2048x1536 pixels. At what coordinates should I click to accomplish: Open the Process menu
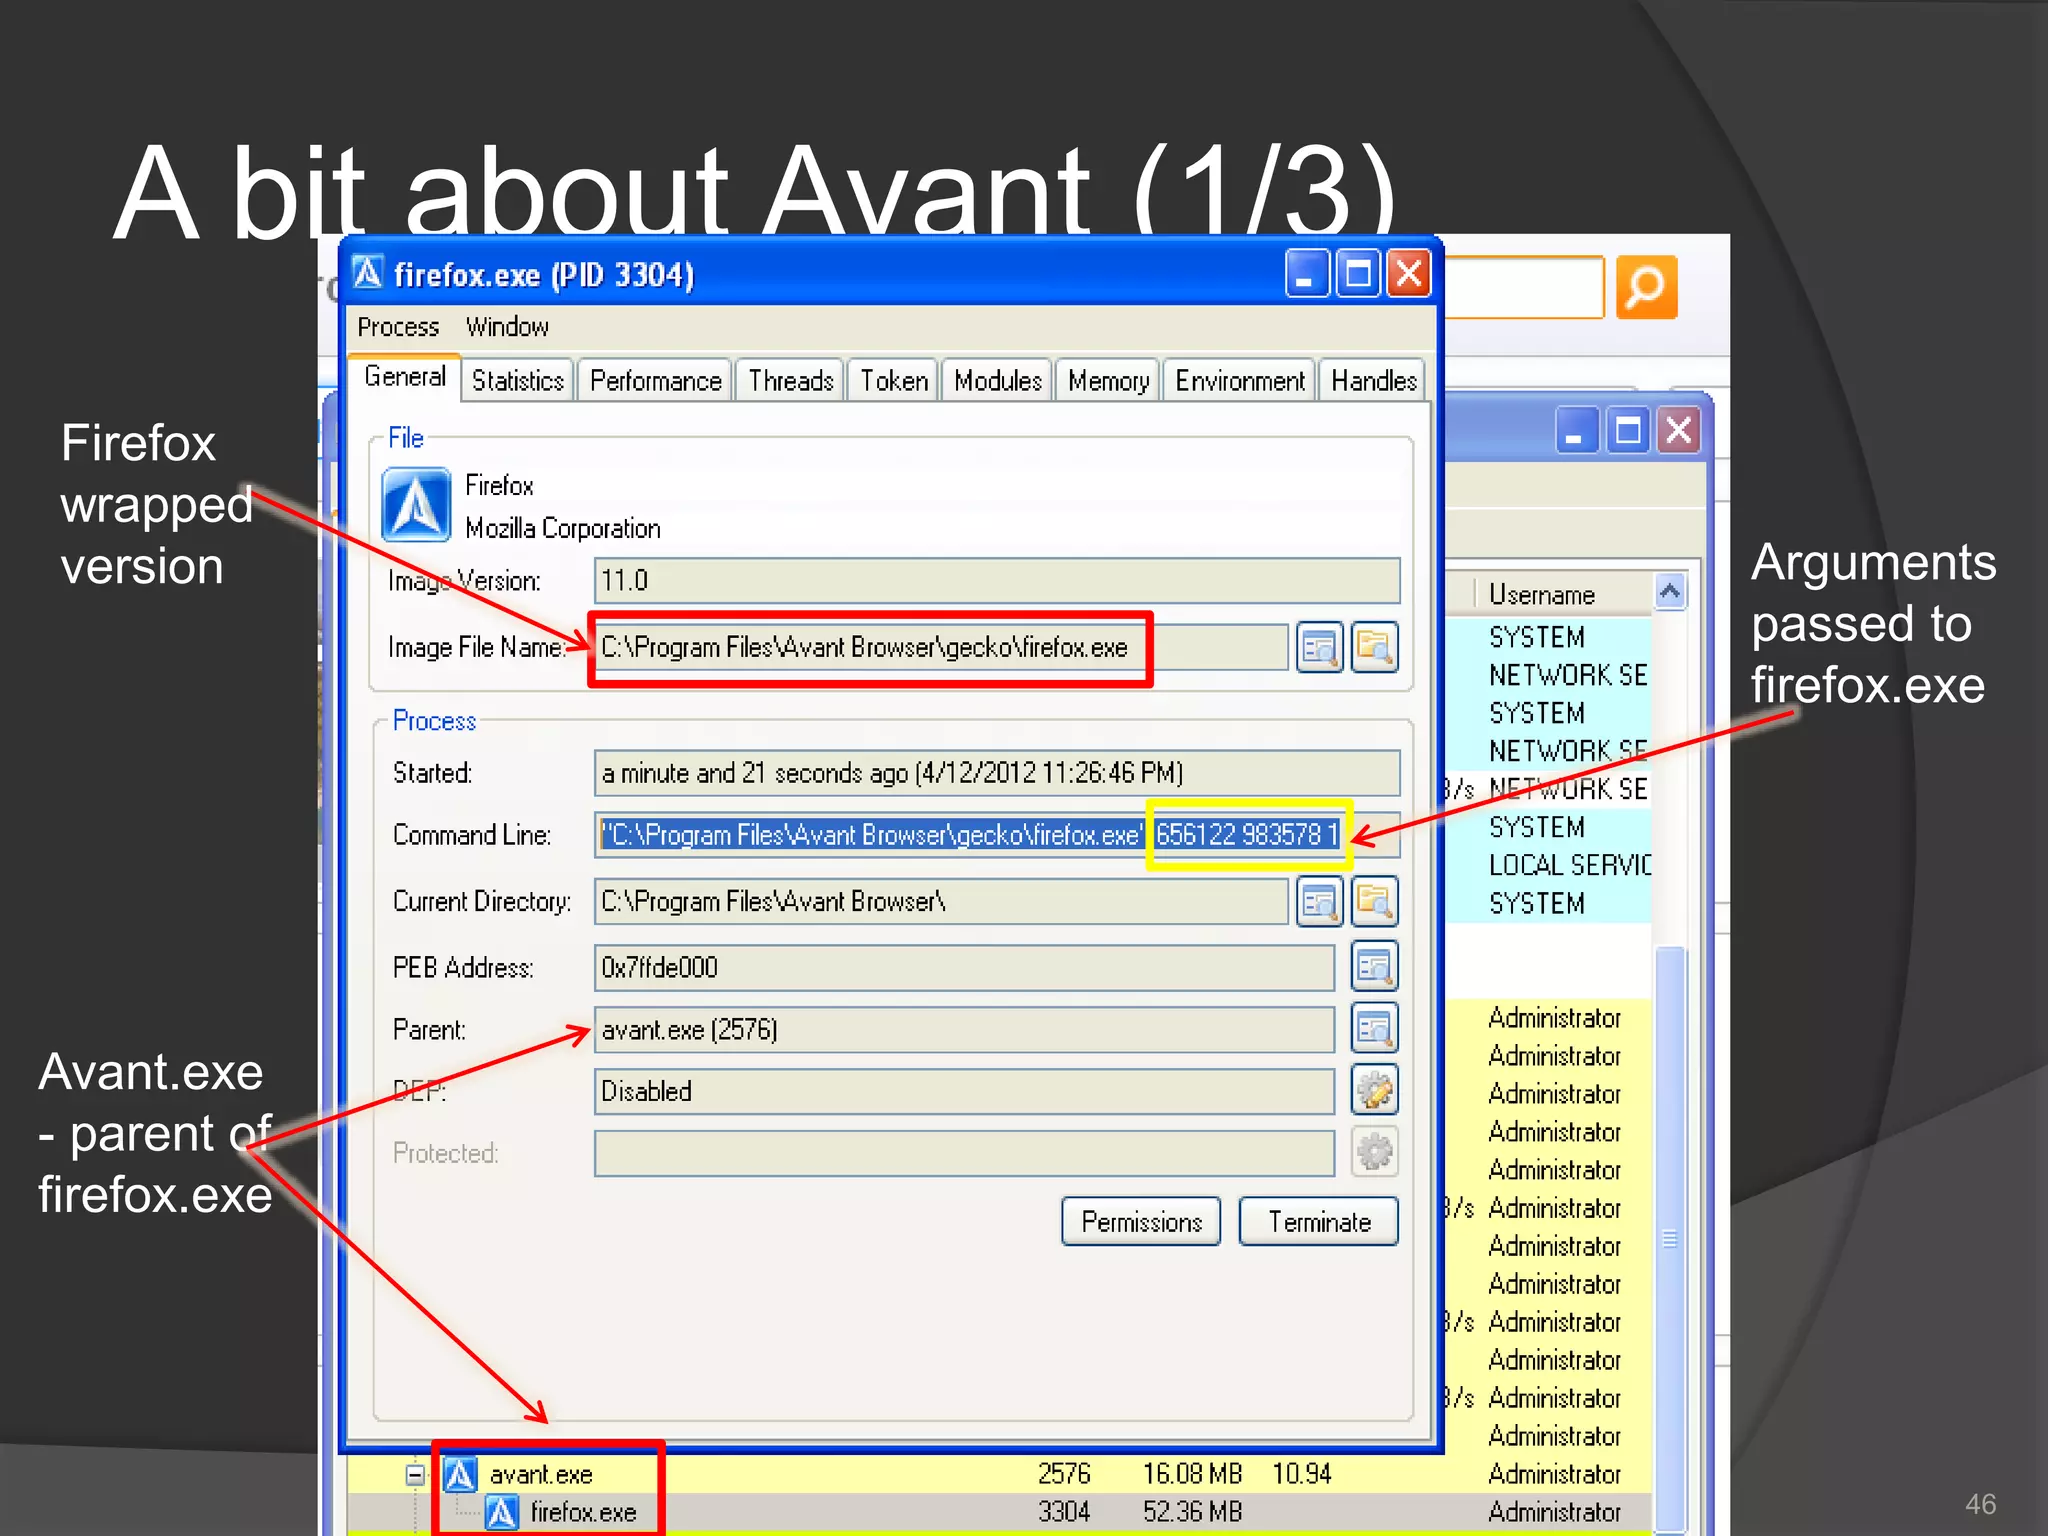[398, 327]
